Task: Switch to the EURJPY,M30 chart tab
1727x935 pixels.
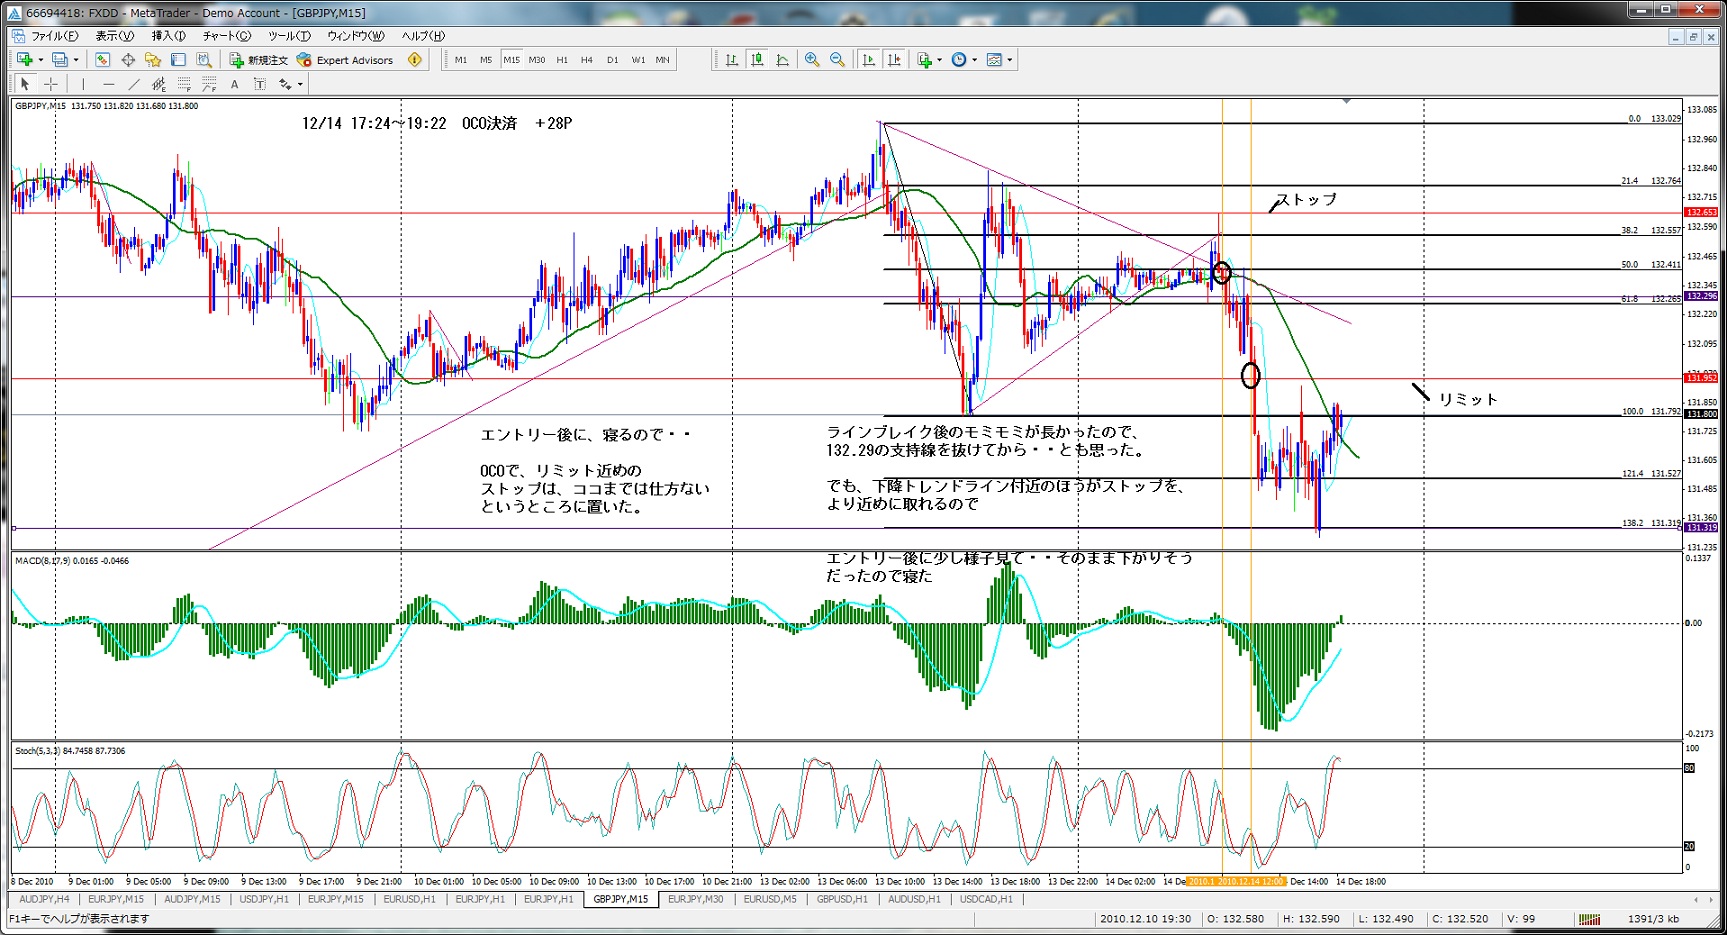Action: click(x=695, y=899)
